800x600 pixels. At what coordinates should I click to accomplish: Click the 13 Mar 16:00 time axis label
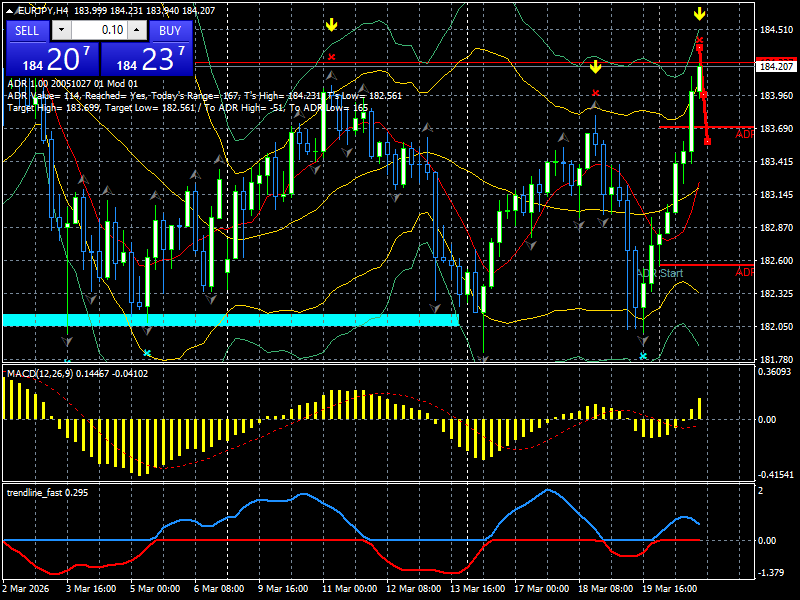click(478, 588)
